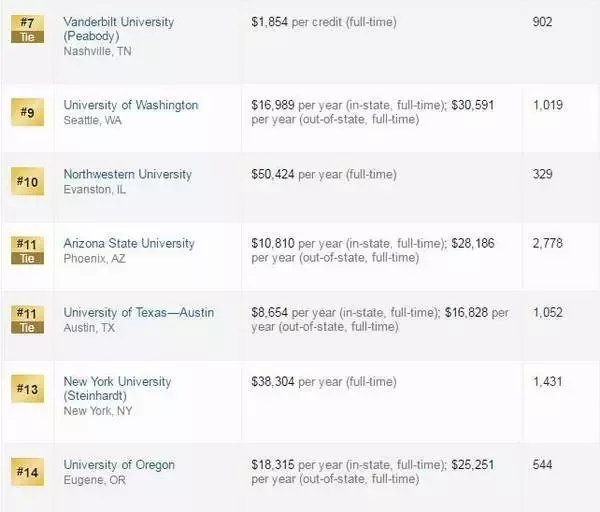Viewport: 600px width, 512px height.
Task: Click the #10 rank badge
Action: [x=27, y=181]
